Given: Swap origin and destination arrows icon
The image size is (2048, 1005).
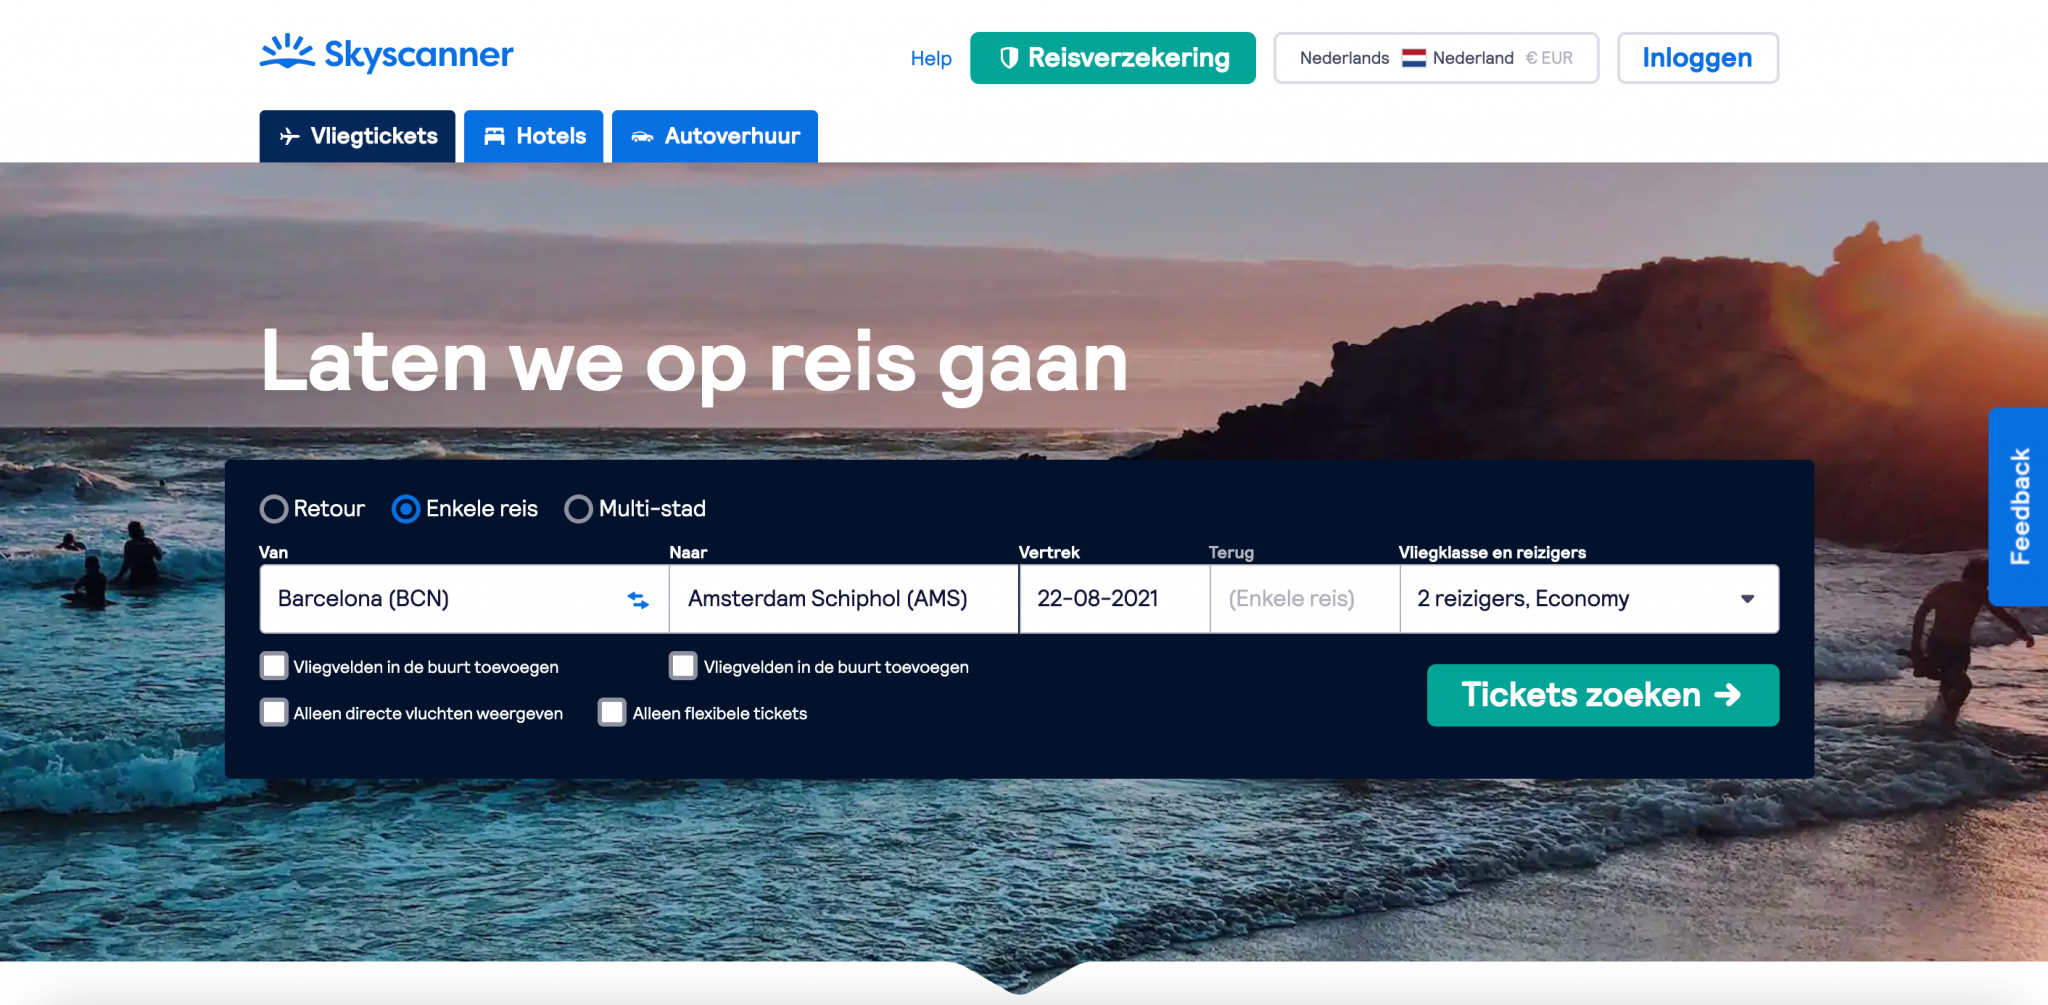Looking at the screenshot, I should point(638,600).
